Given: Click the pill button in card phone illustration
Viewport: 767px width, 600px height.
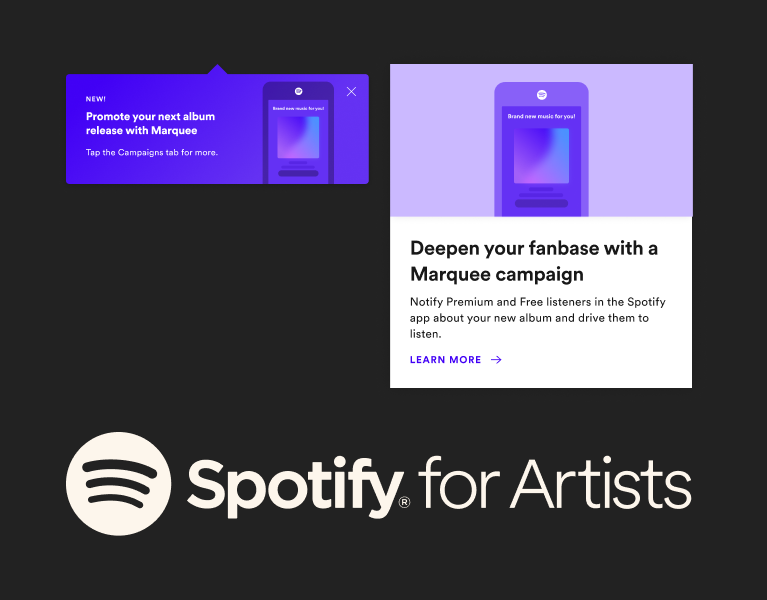Looking at the screenshot, I should 541,203.
